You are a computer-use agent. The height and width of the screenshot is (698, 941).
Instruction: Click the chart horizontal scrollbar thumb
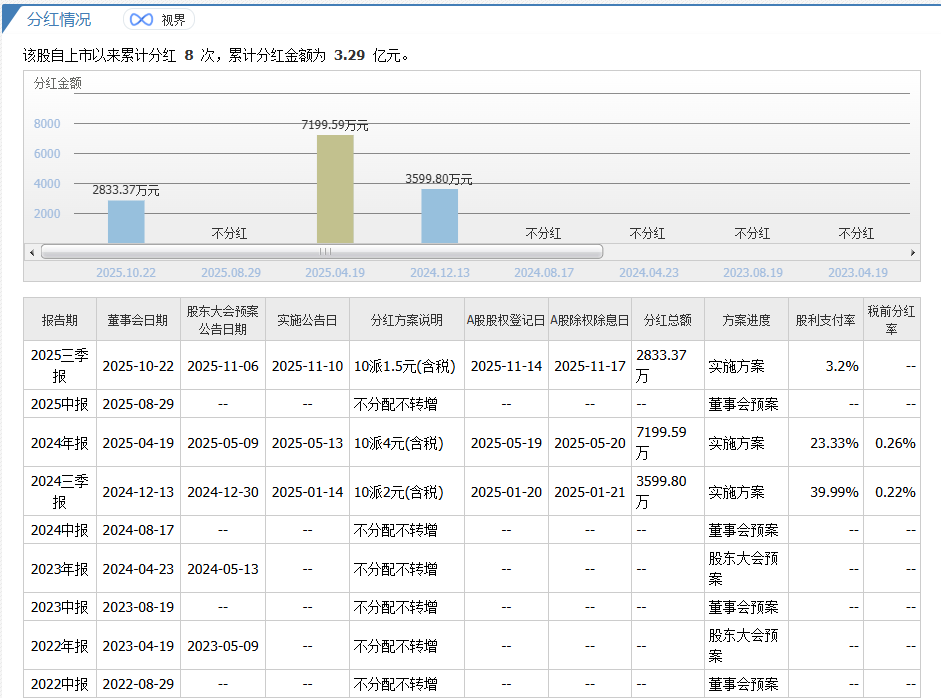322,251
